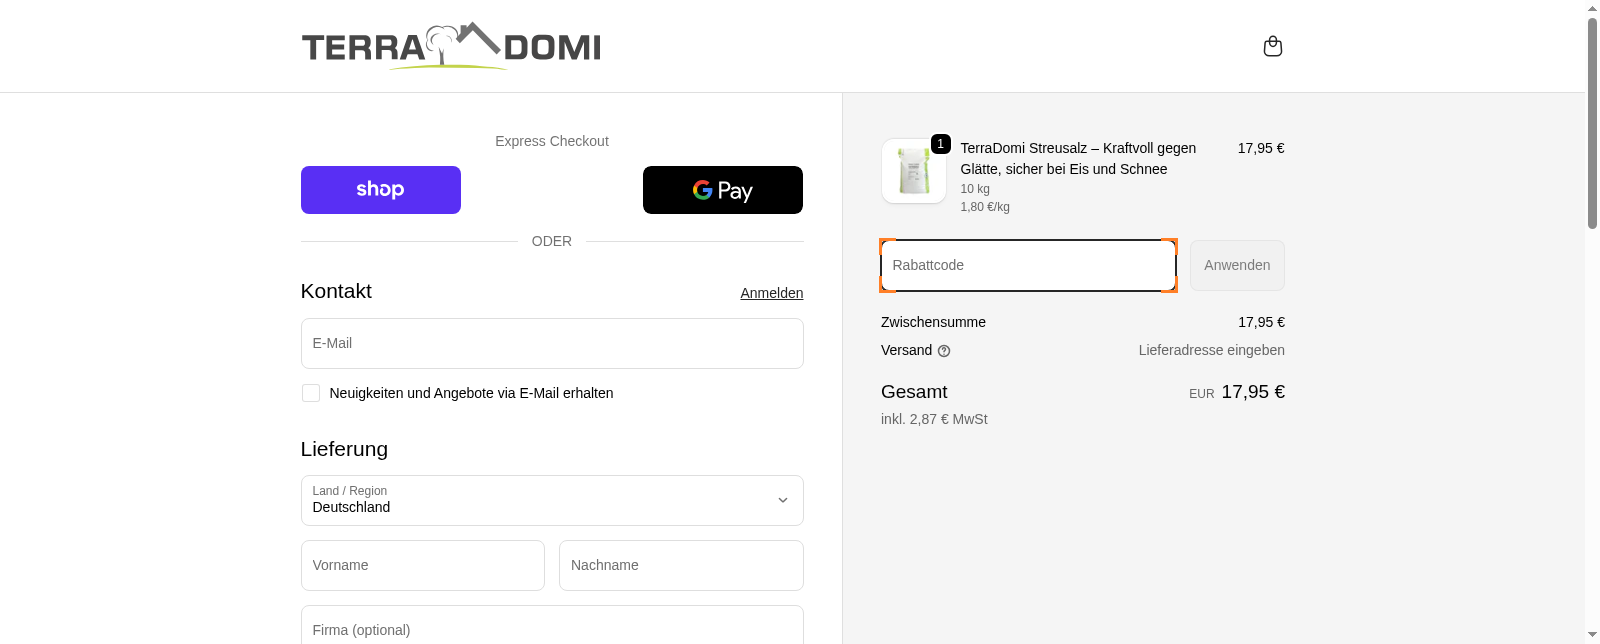This screenshot has width=1600, height=644.
Task: Click the scrollbar down arrow
Action: click(1592, 635)
